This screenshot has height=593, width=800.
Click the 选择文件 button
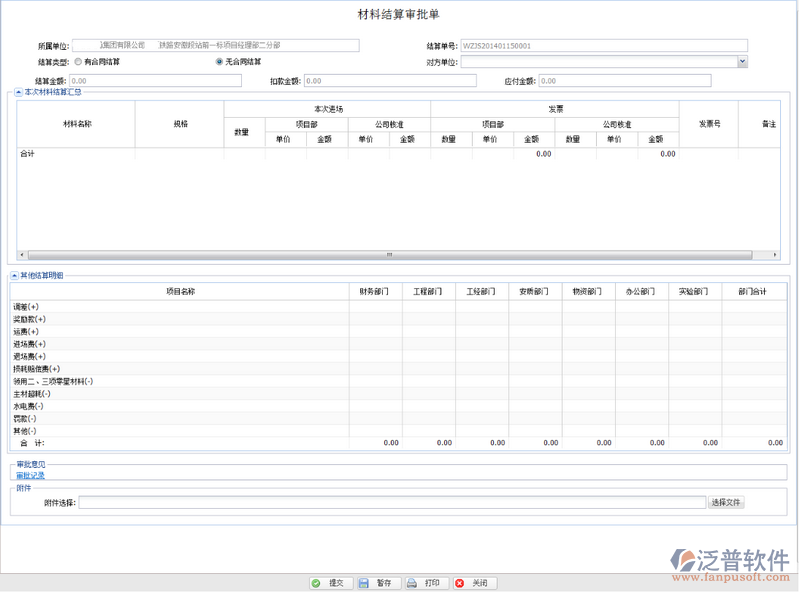727,503
